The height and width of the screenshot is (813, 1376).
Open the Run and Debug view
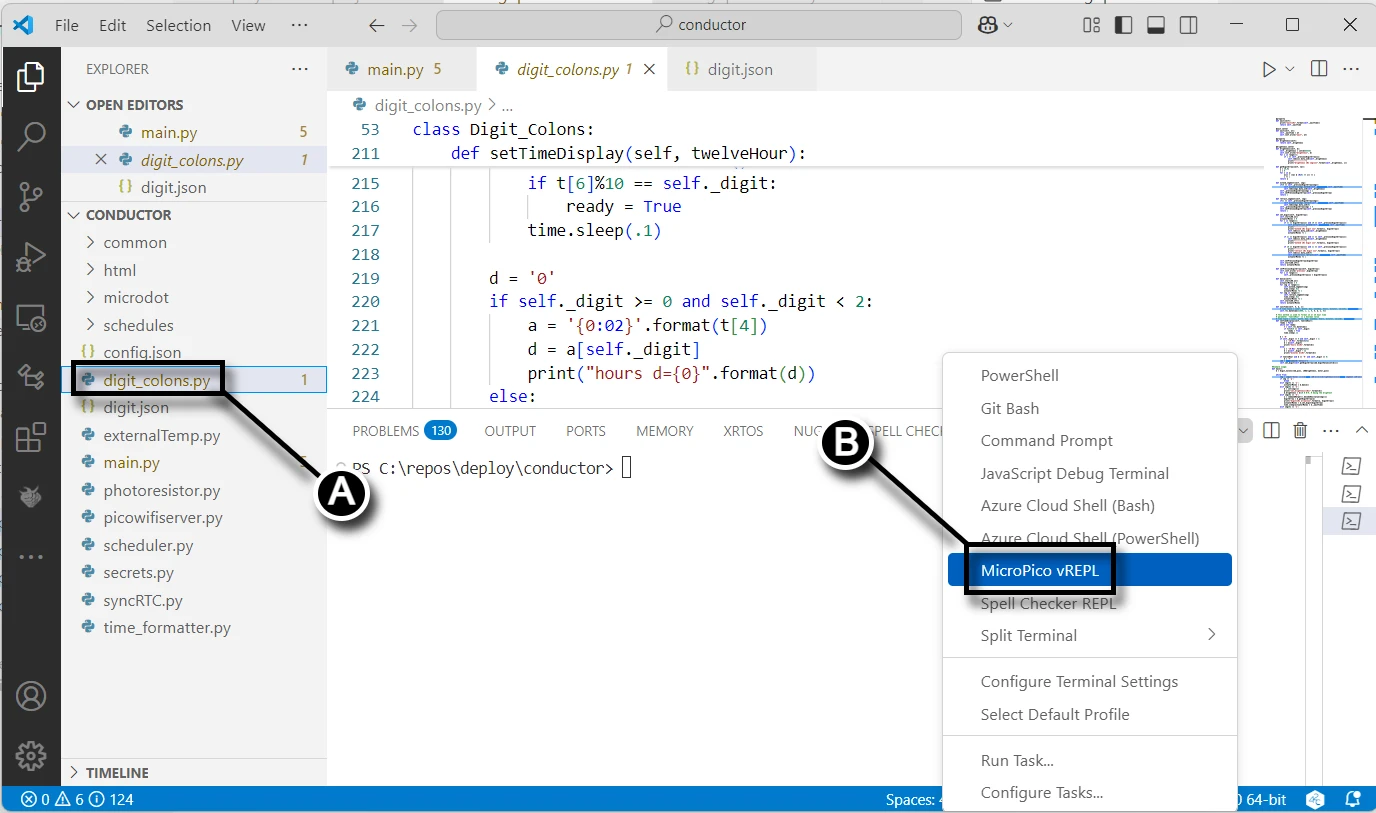[x=30, y=258]
